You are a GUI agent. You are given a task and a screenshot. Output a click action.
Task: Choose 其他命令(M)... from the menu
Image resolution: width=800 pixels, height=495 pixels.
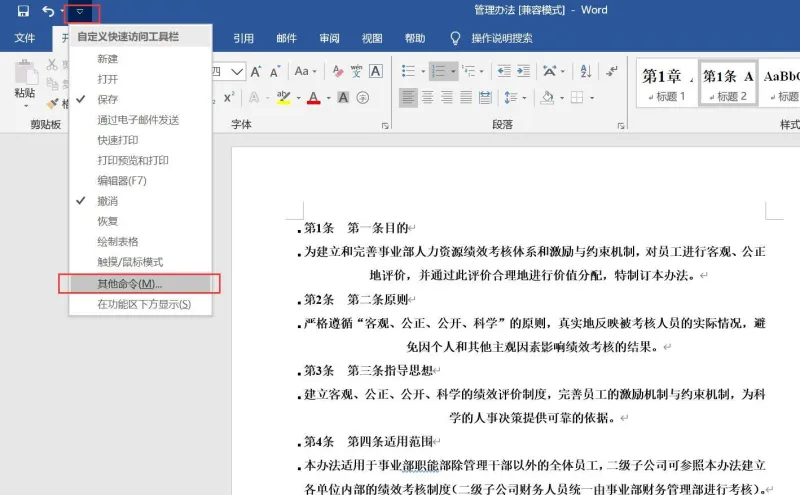coord(140,284)
